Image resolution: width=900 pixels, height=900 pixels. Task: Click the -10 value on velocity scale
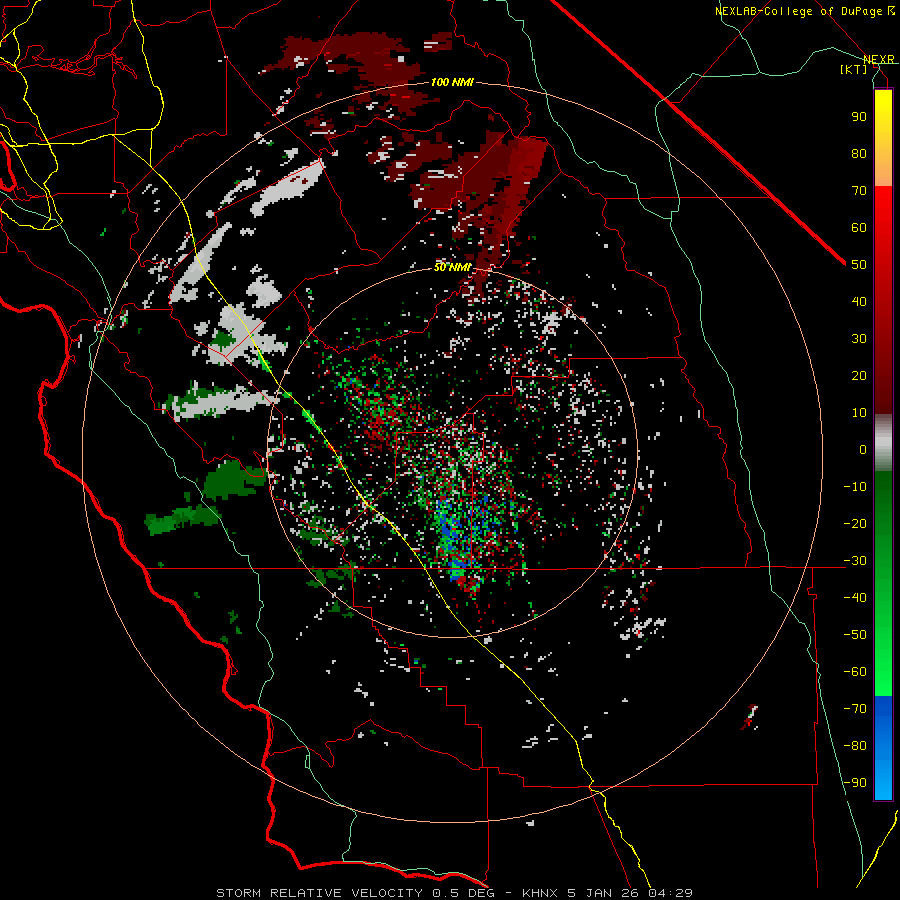pyautogui.click(x=855, y=487)
